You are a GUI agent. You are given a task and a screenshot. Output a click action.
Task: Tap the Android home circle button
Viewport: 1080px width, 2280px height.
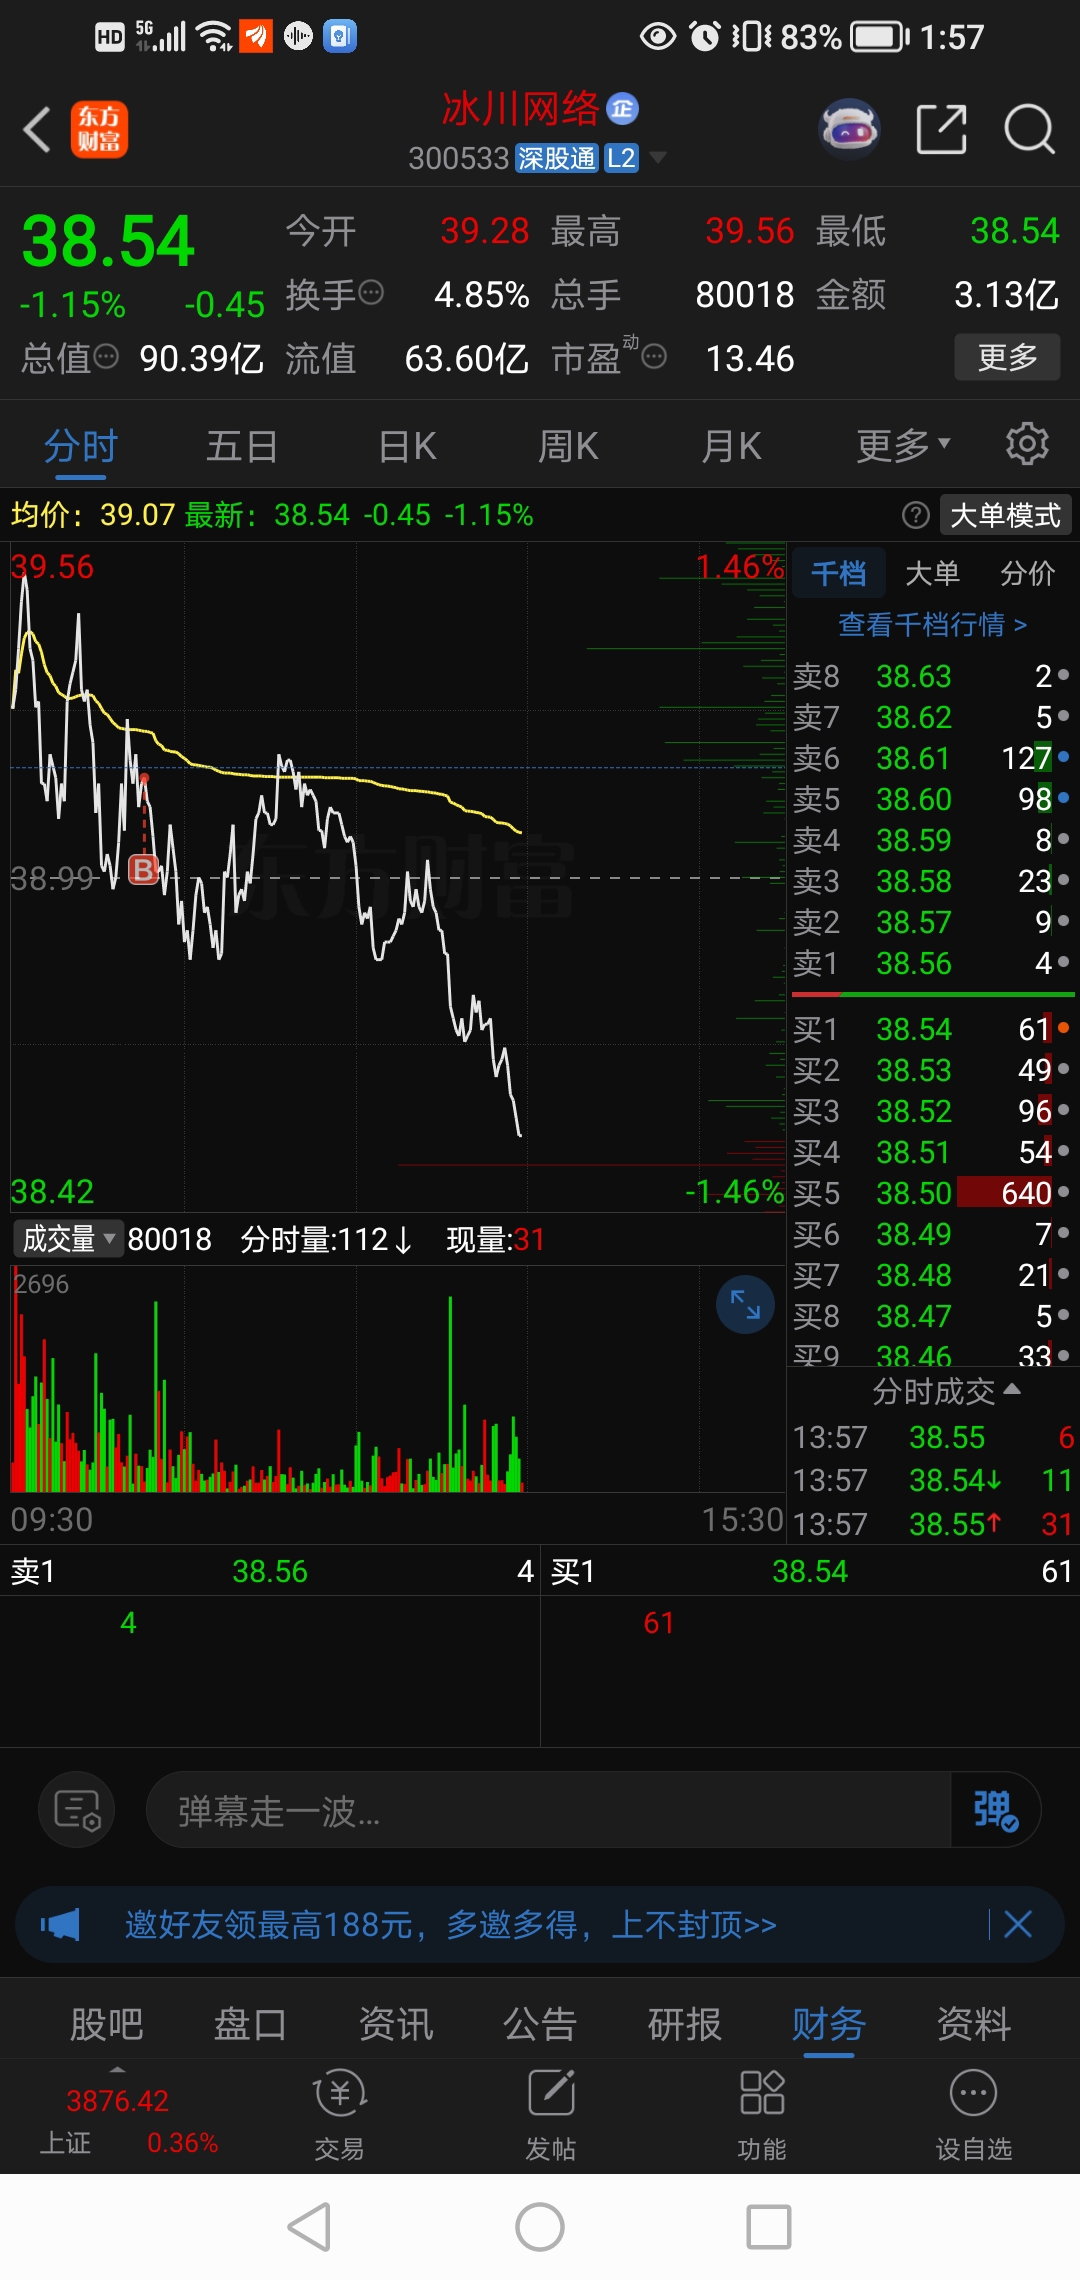[x=540, y=2227]
